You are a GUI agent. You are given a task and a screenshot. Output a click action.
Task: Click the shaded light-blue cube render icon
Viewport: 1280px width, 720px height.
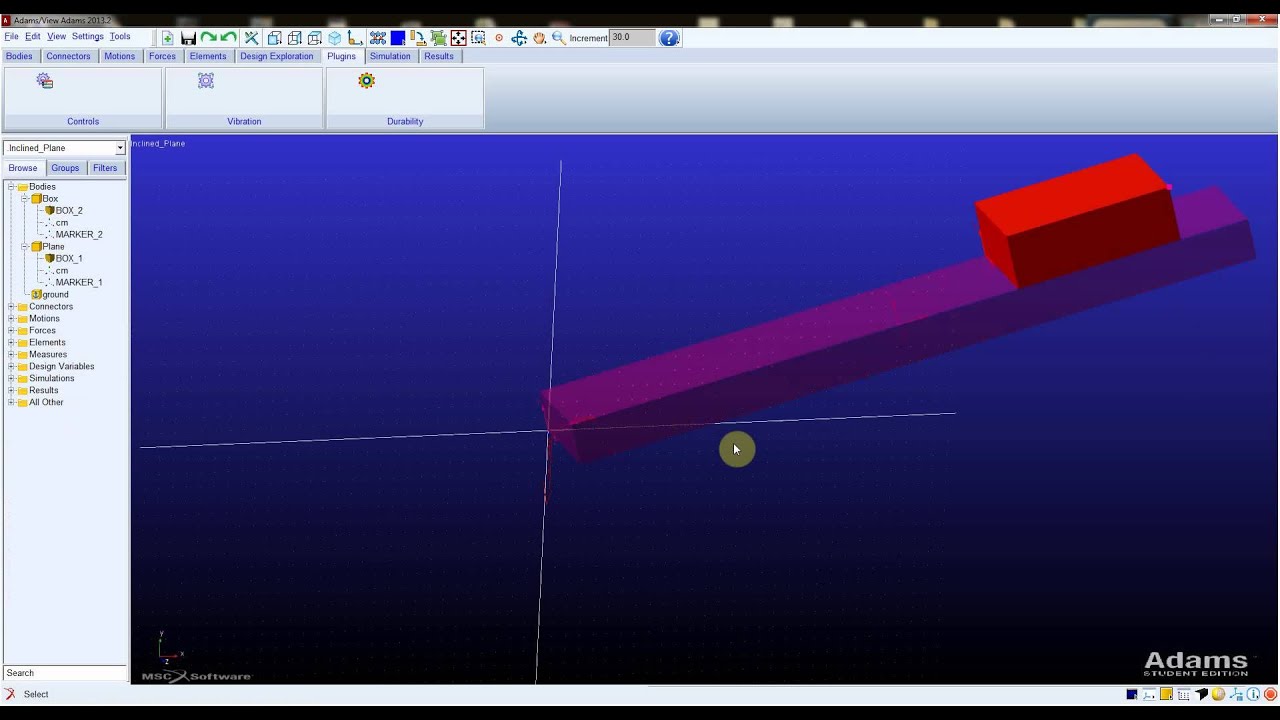point(335,38)
